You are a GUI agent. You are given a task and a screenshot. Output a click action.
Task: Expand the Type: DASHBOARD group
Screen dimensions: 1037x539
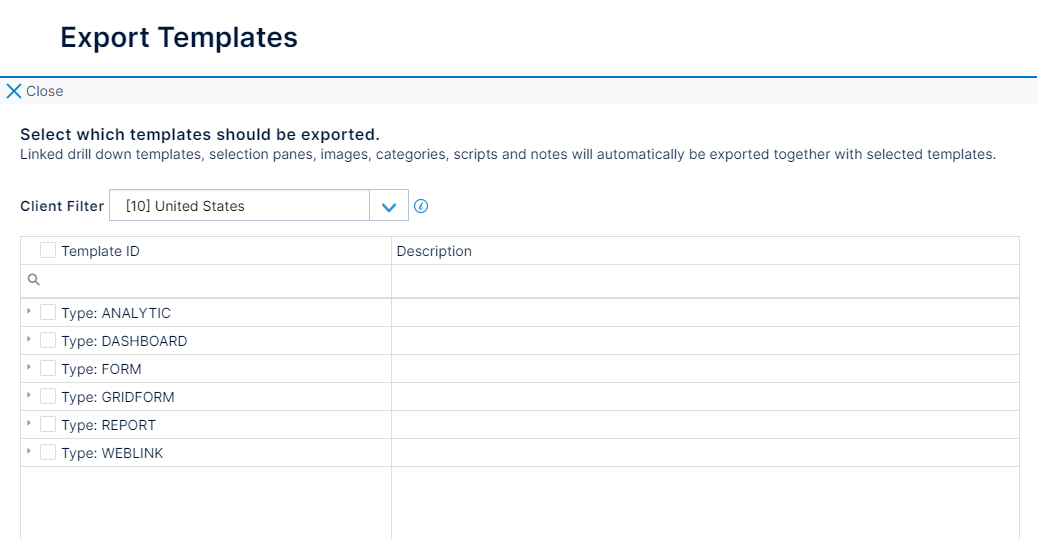pyautogui.click(x=29, y=340)
